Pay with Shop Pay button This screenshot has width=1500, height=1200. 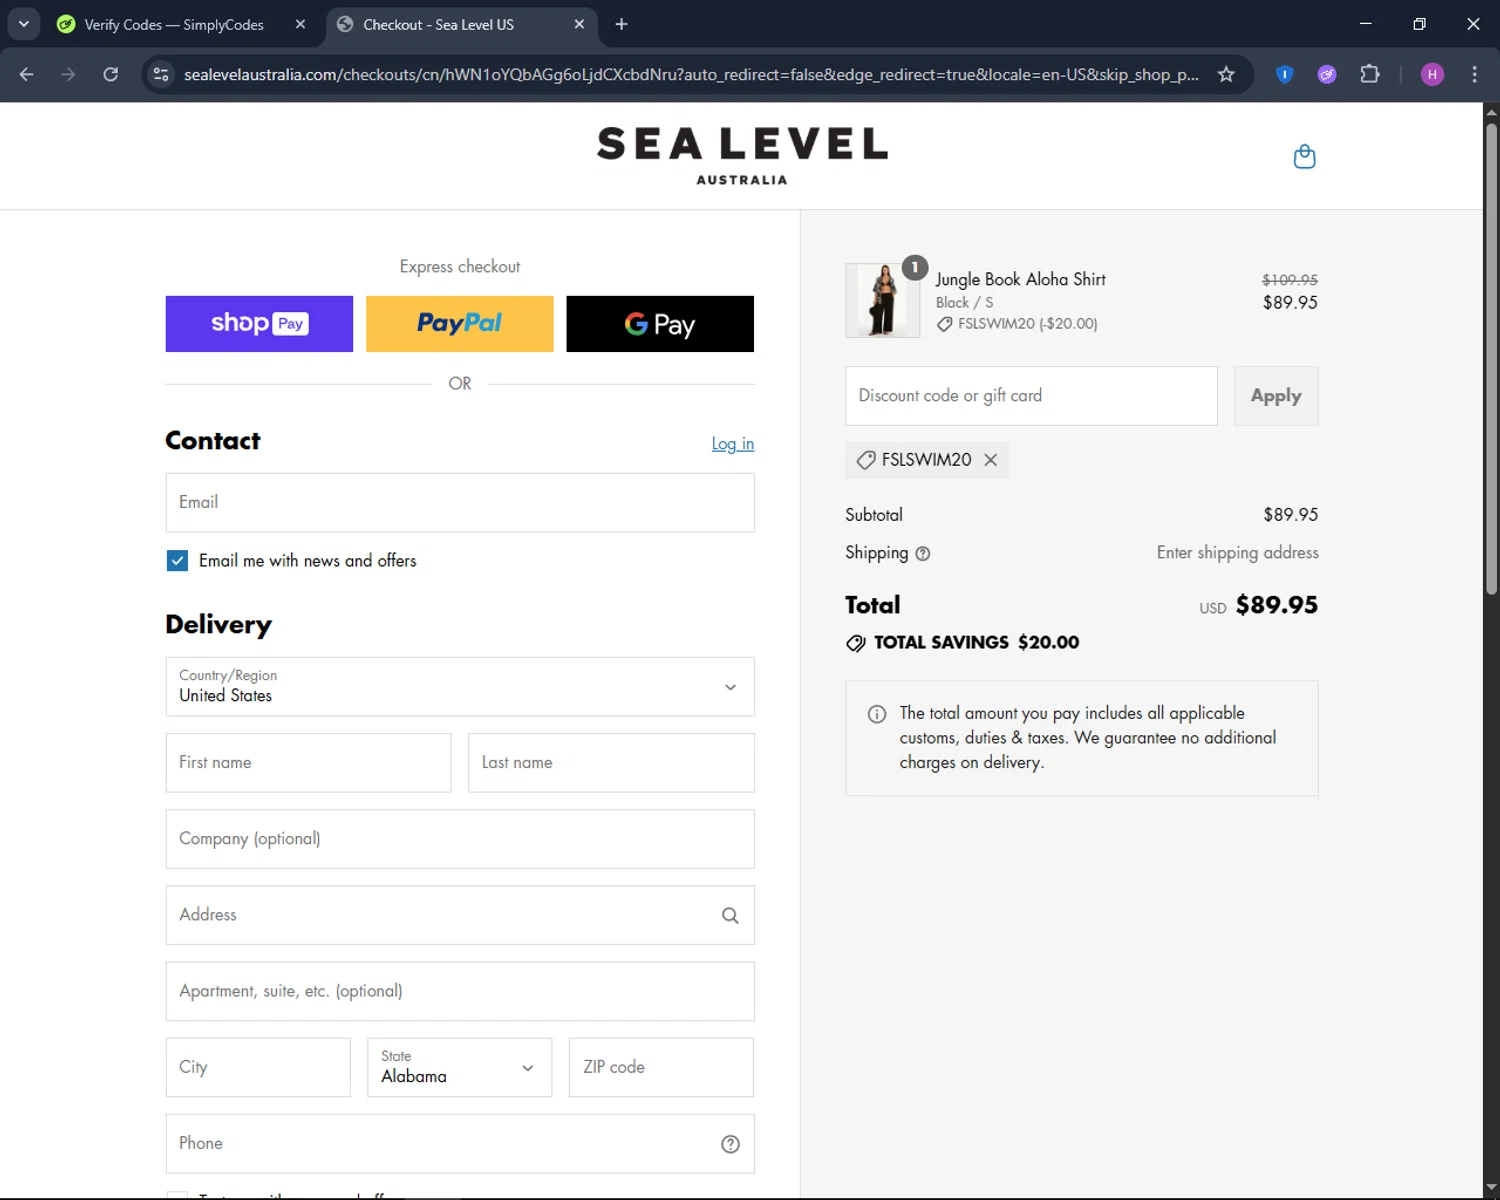click(x=259, y=324)
